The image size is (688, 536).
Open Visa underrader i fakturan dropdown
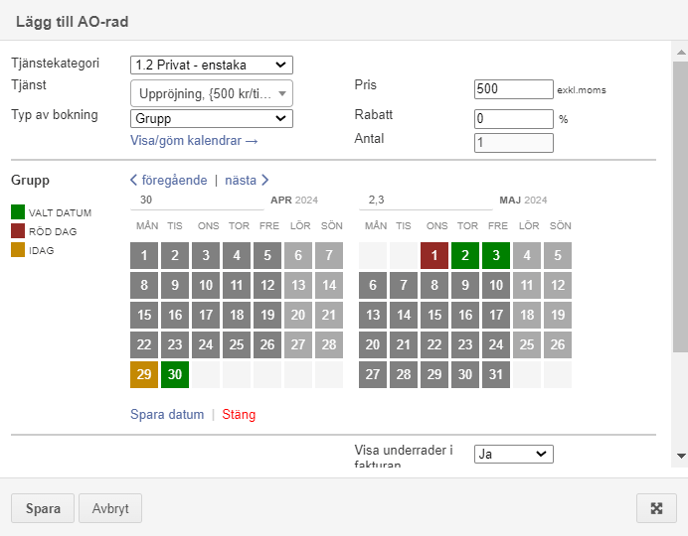pos(513,454)
